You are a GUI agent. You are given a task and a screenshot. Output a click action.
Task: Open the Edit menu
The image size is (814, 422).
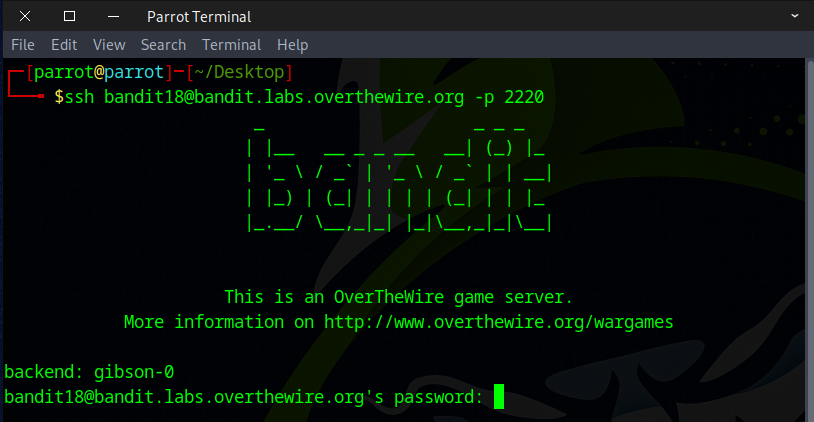(x=64, y=45)
